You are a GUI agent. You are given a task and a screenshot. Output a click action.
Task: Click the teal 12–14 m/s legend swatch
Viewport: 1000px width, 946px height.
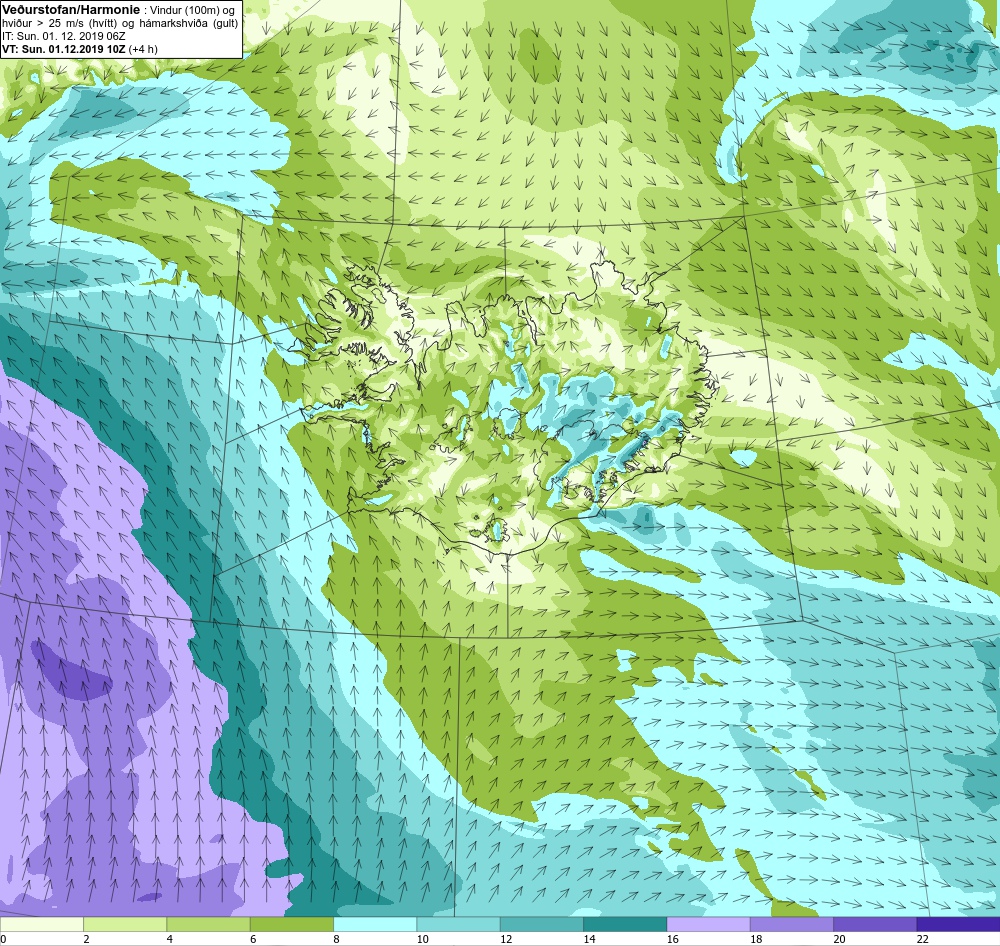tap(541, 924)
